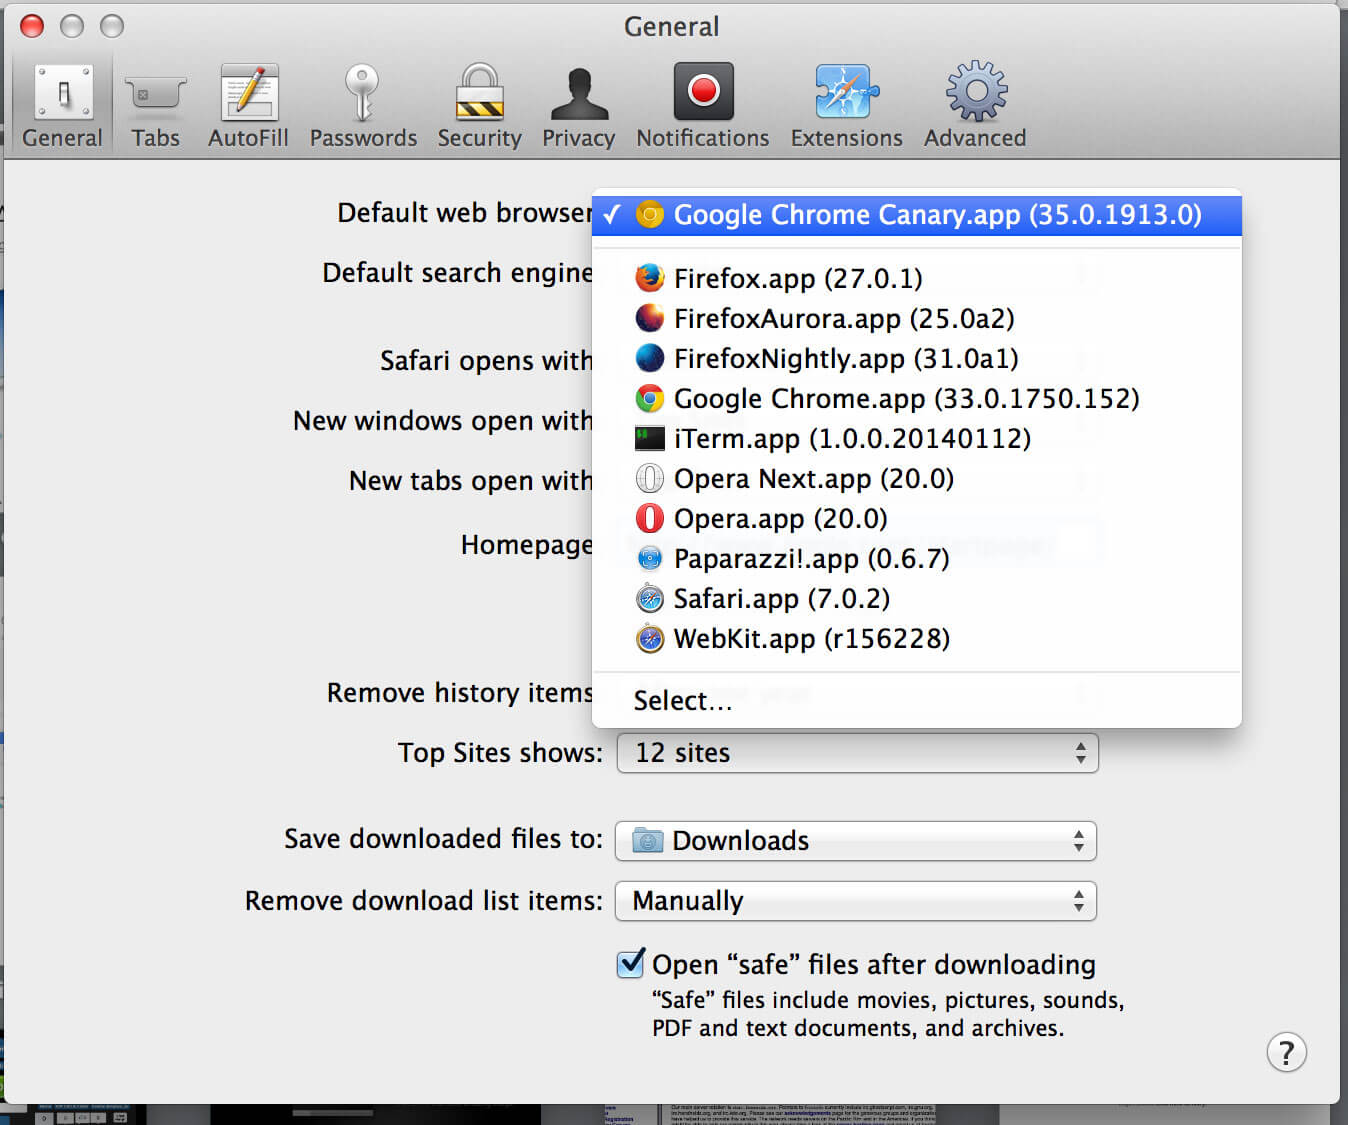The height and width of the screenshot is (1125, 1348).
Task: Pick Google Chrome.app (33.0.1750.152)
Action: click(917, 398)
